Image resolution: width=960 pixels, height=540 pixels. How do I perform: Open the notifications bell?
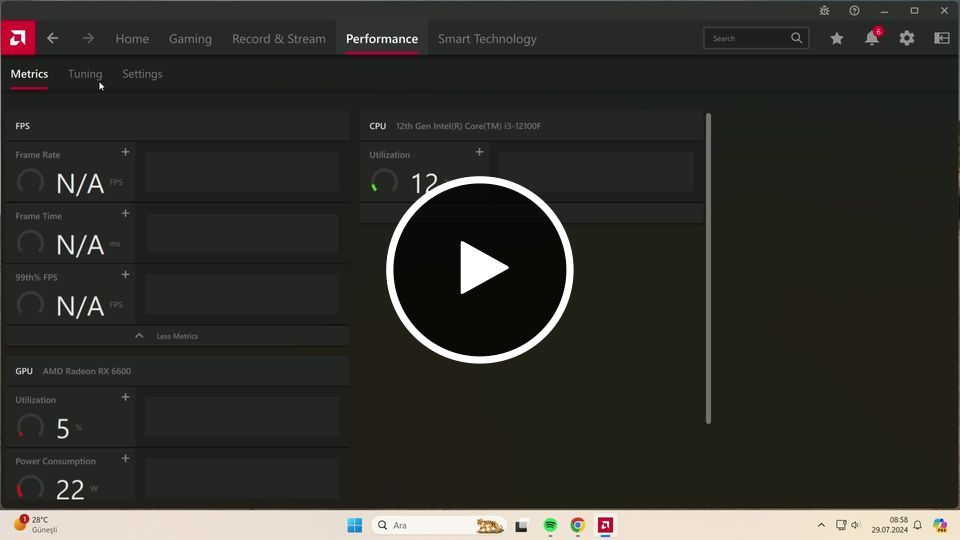(872, 38)
